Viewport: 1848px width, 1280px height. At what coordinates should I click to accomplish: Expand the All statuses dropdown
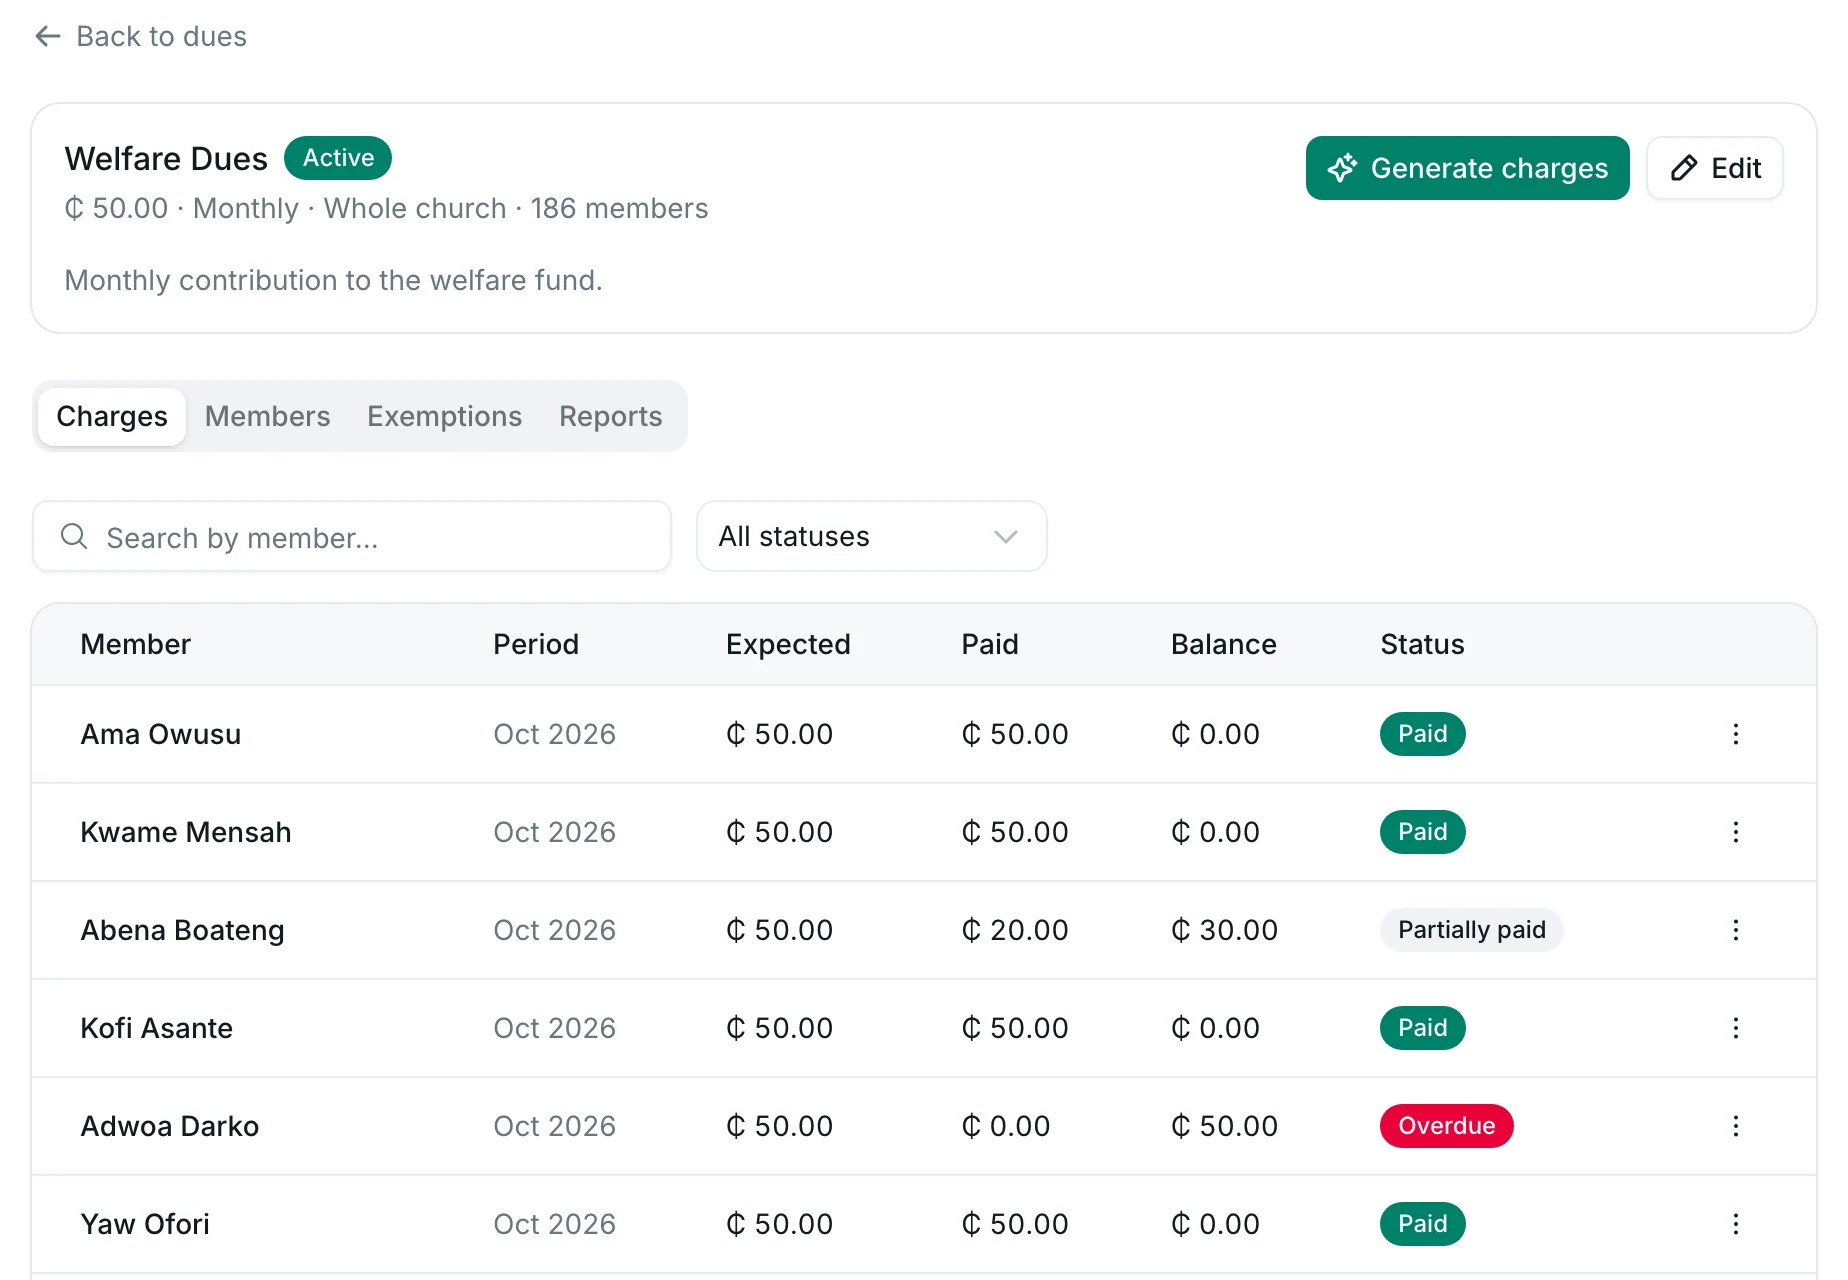coord(872,536)
